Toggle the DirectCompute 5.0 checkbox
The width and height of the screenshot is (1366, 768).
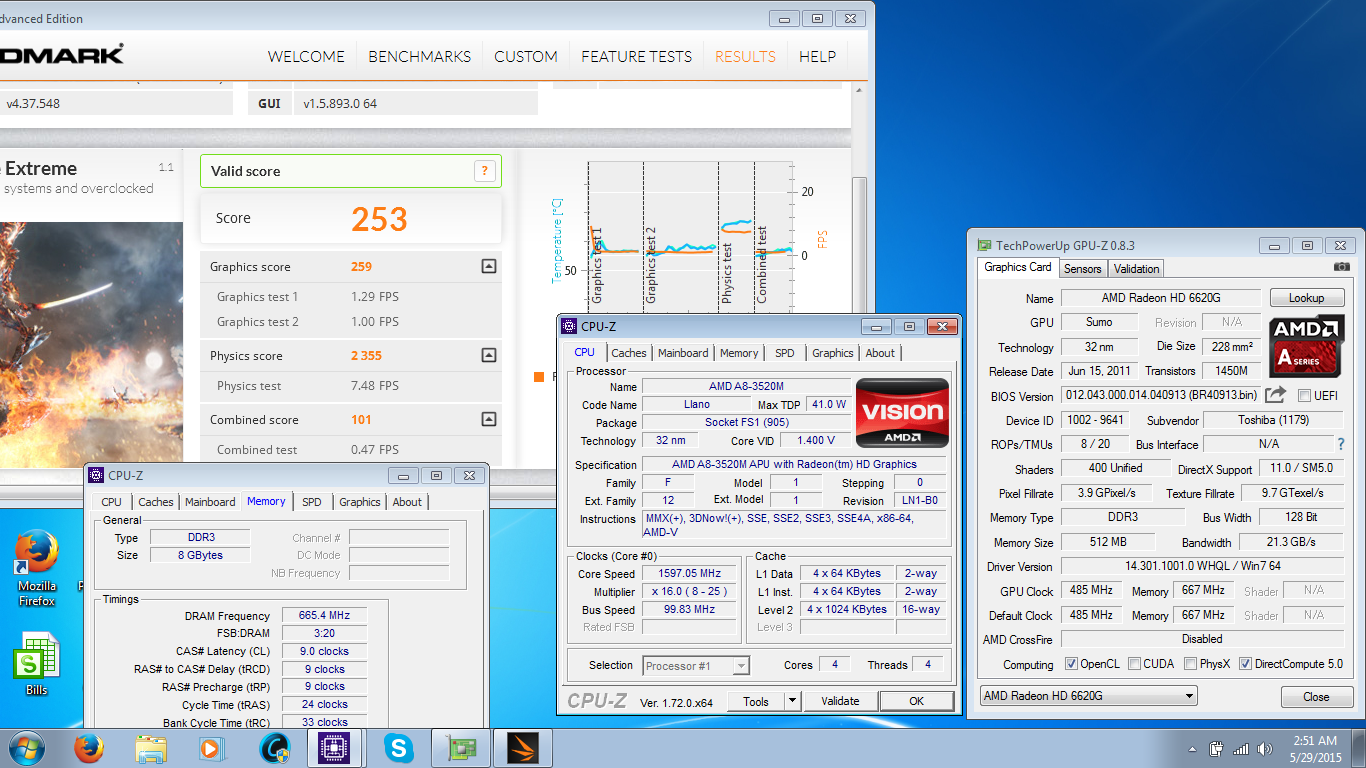click(x=1245, y=664)
